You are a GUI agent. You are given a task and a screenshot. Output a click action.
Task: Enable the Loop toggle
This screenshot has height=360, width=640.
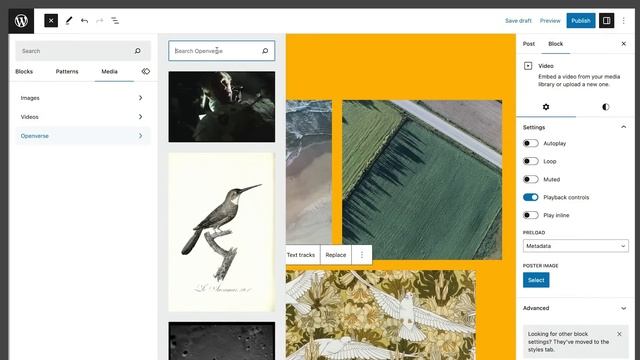531,161
